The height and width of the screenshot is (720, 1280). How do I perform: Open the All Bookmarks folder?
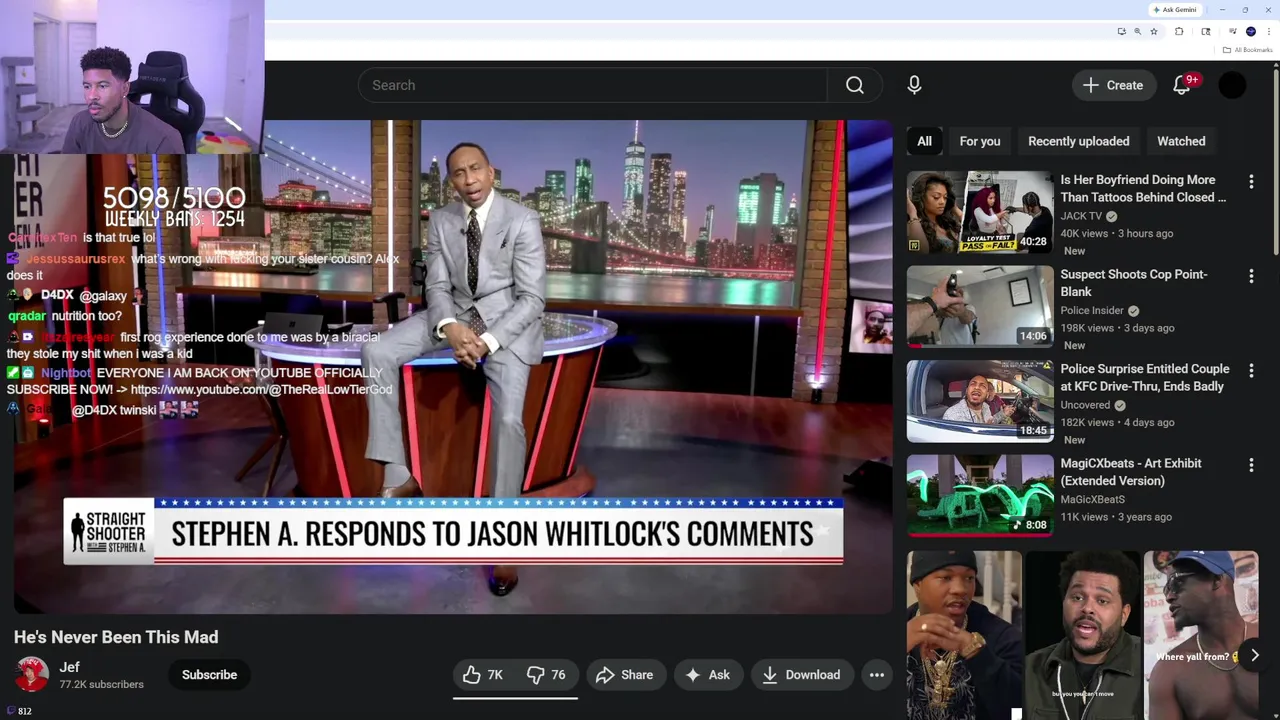(x=1247, y=50)
